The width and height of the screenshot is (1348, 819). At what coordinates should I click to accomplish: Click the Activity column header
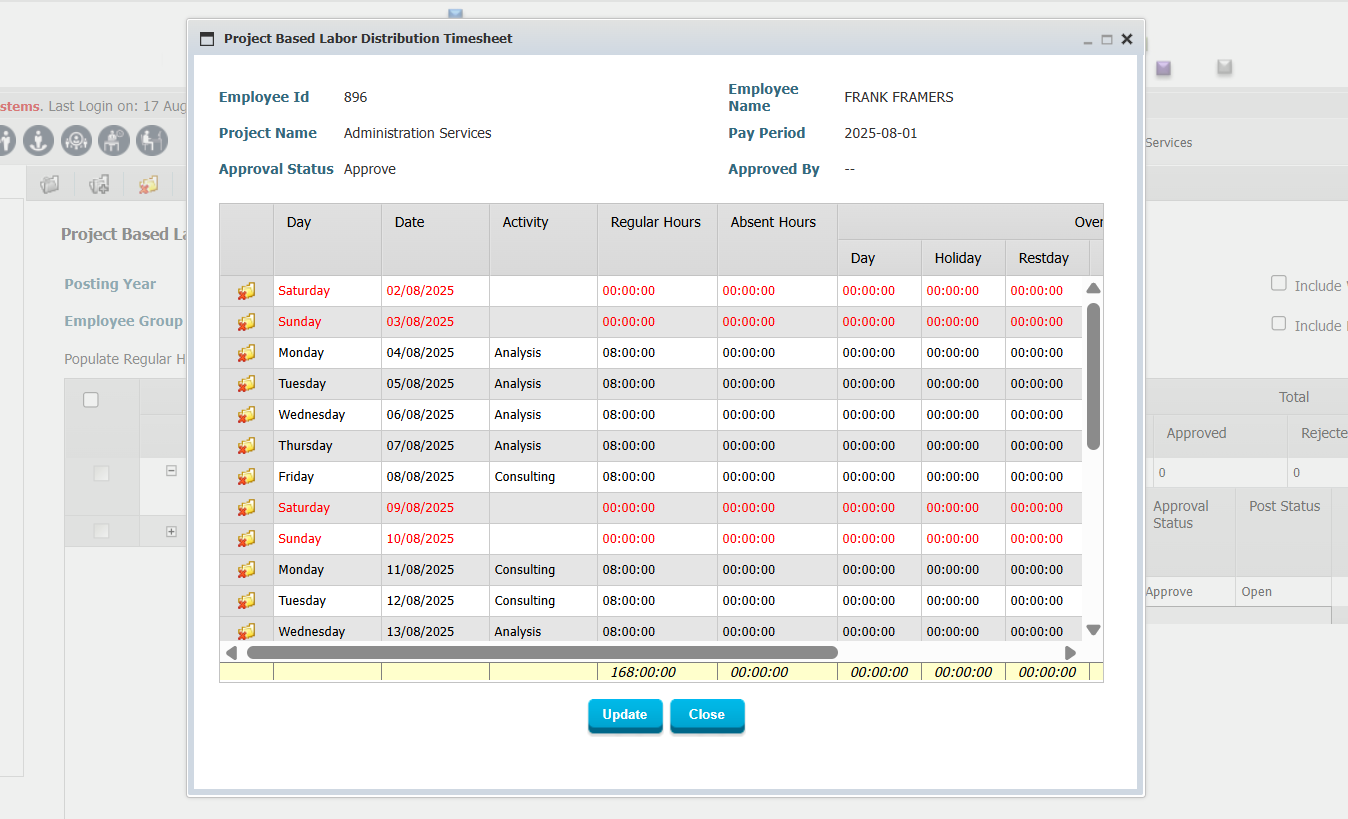point(543,240)
